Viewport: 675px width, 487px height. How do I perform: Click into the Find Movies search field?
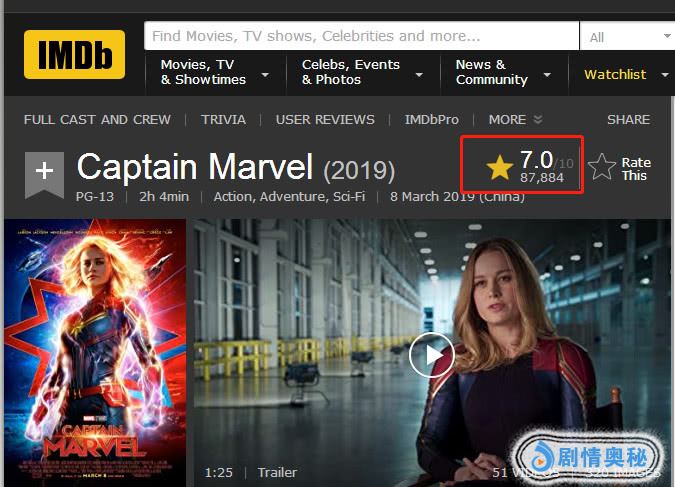(362, 36)
